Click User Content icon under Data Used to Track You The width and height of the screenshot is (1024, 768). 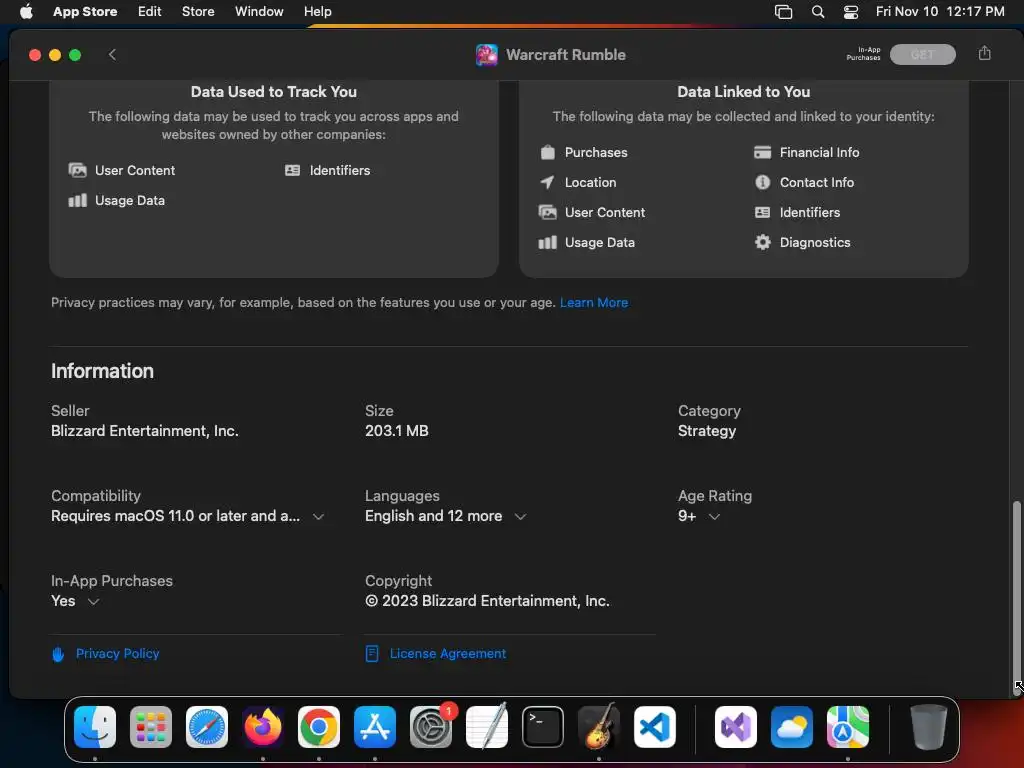pos(78,170)
